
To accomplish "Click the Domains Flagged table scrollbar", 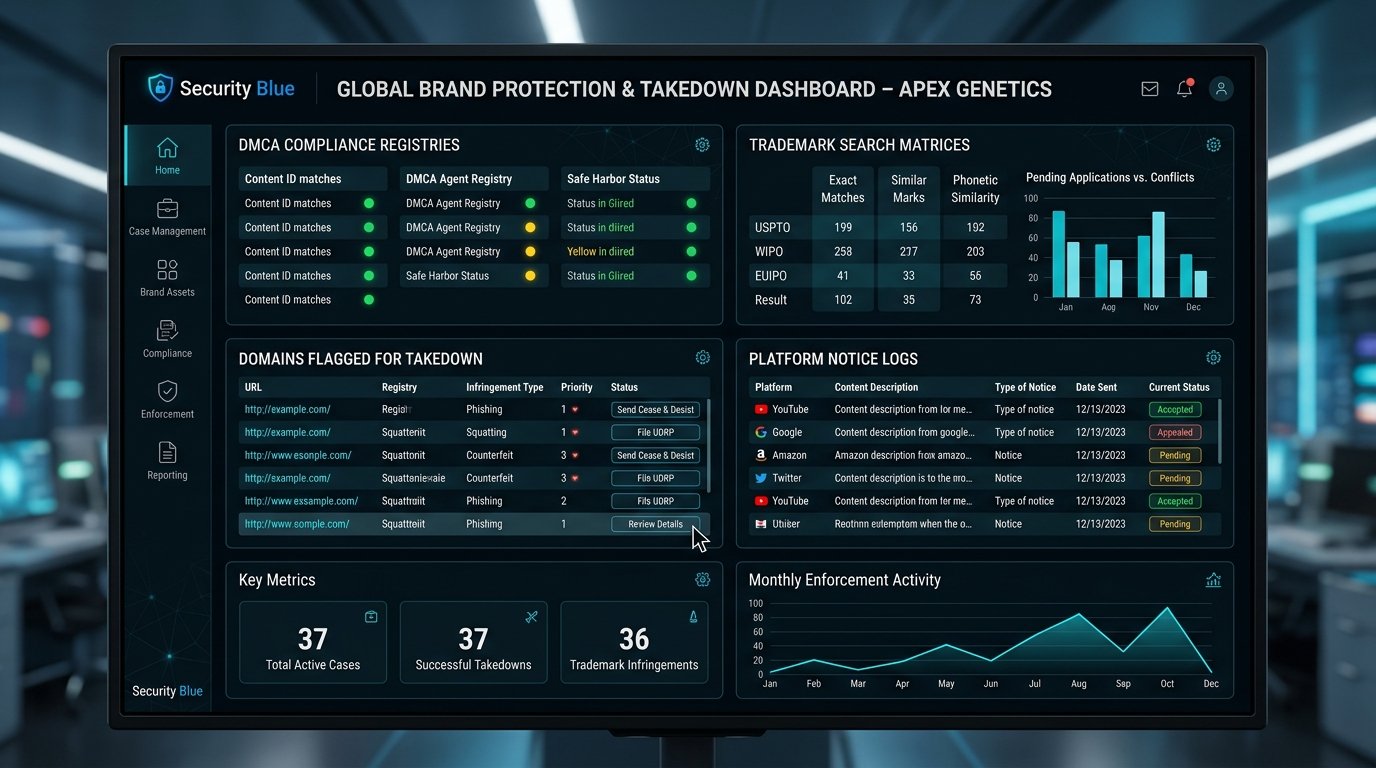I will [709, 445].
